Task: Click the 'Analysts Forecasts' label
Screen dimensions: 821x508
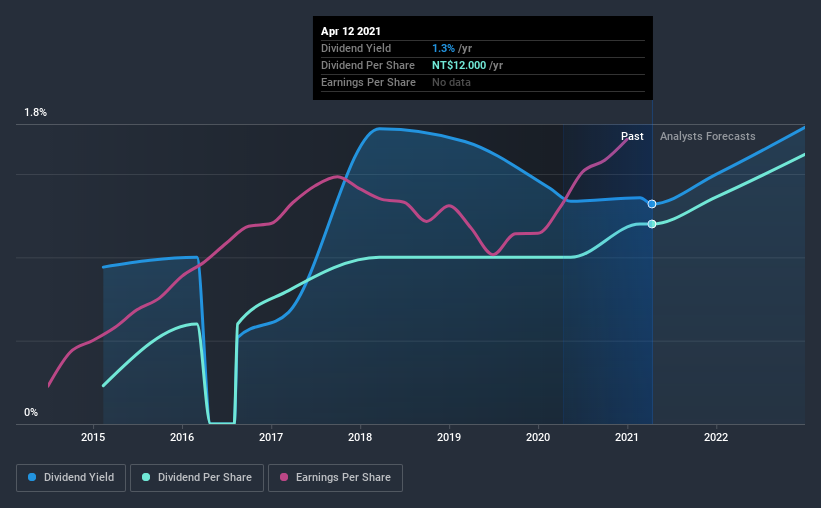Action: [x=707, y=136]
